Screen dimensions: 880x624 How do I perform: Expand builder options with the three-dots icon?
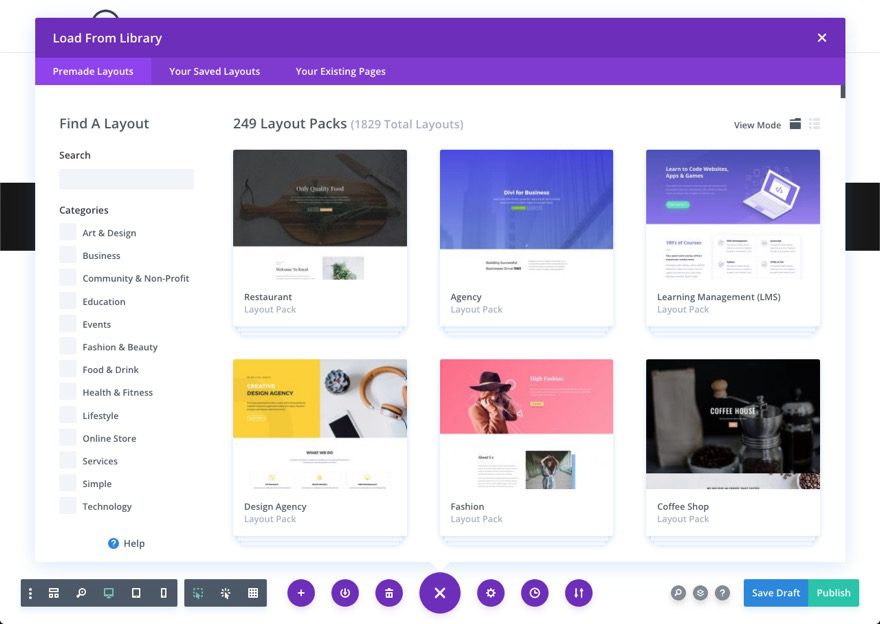point(30,592)
